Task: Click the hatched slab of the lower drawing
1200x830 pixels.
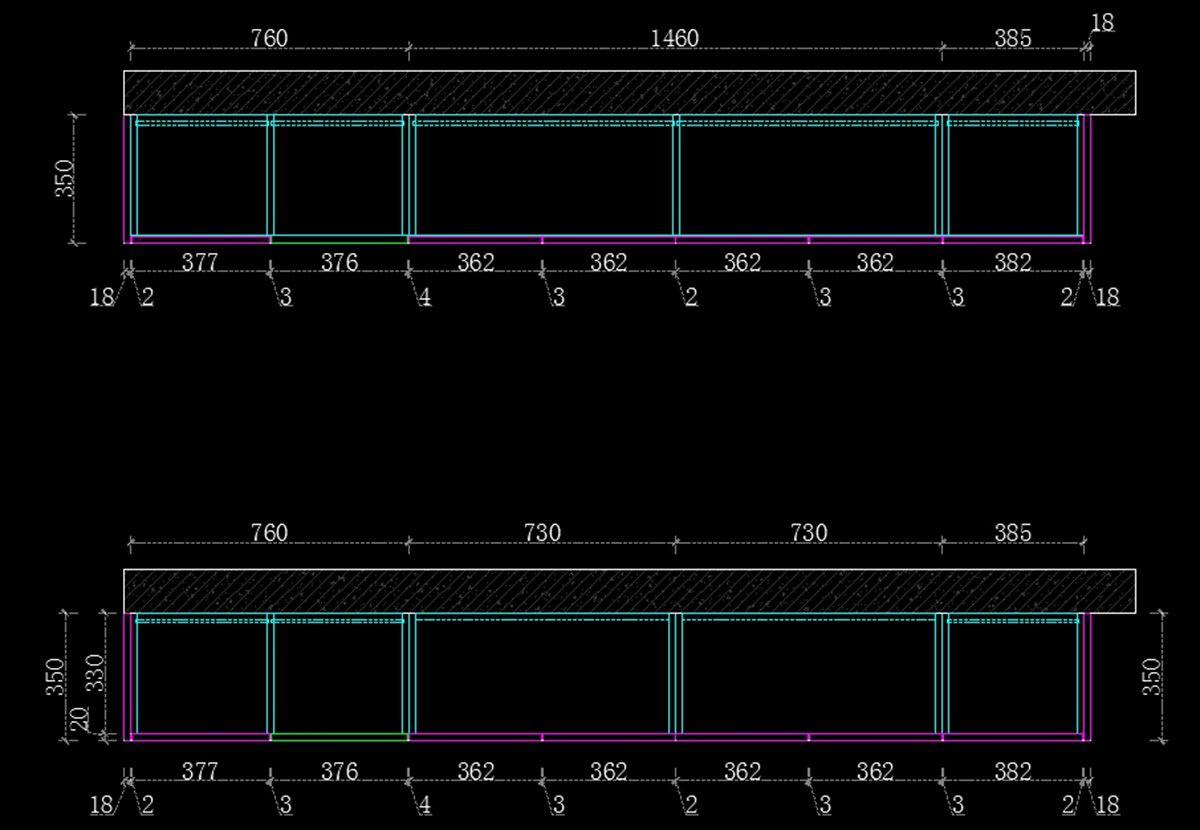Action: pyautogui.click(x=630, y=591)
